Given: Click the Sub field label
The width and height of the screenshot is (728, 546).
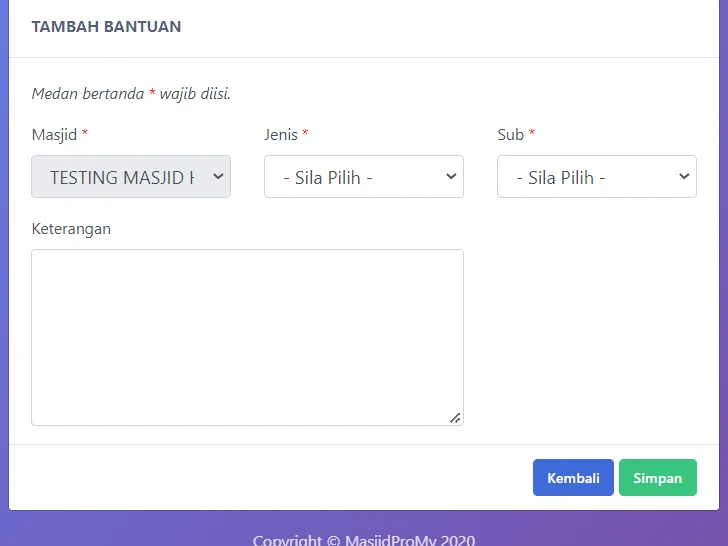Looking at the screenshot, I should point(510,135).
